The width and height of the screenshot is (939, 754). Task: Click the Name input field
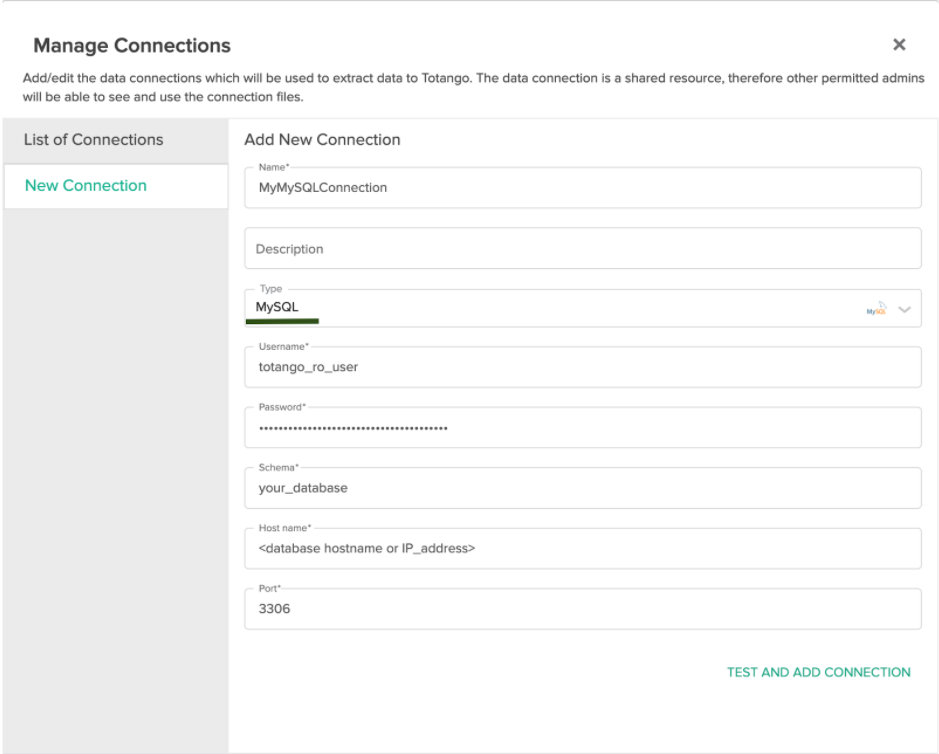583,188
